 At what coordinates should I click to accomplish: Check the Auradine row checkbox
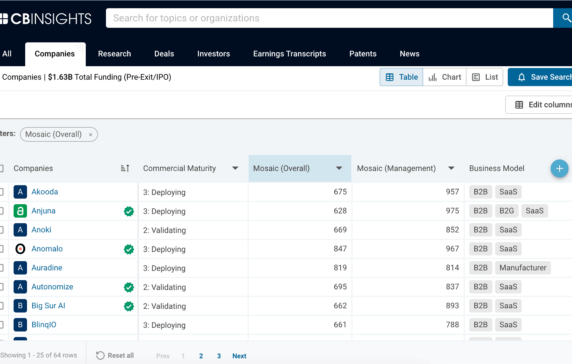pos(1,268)
